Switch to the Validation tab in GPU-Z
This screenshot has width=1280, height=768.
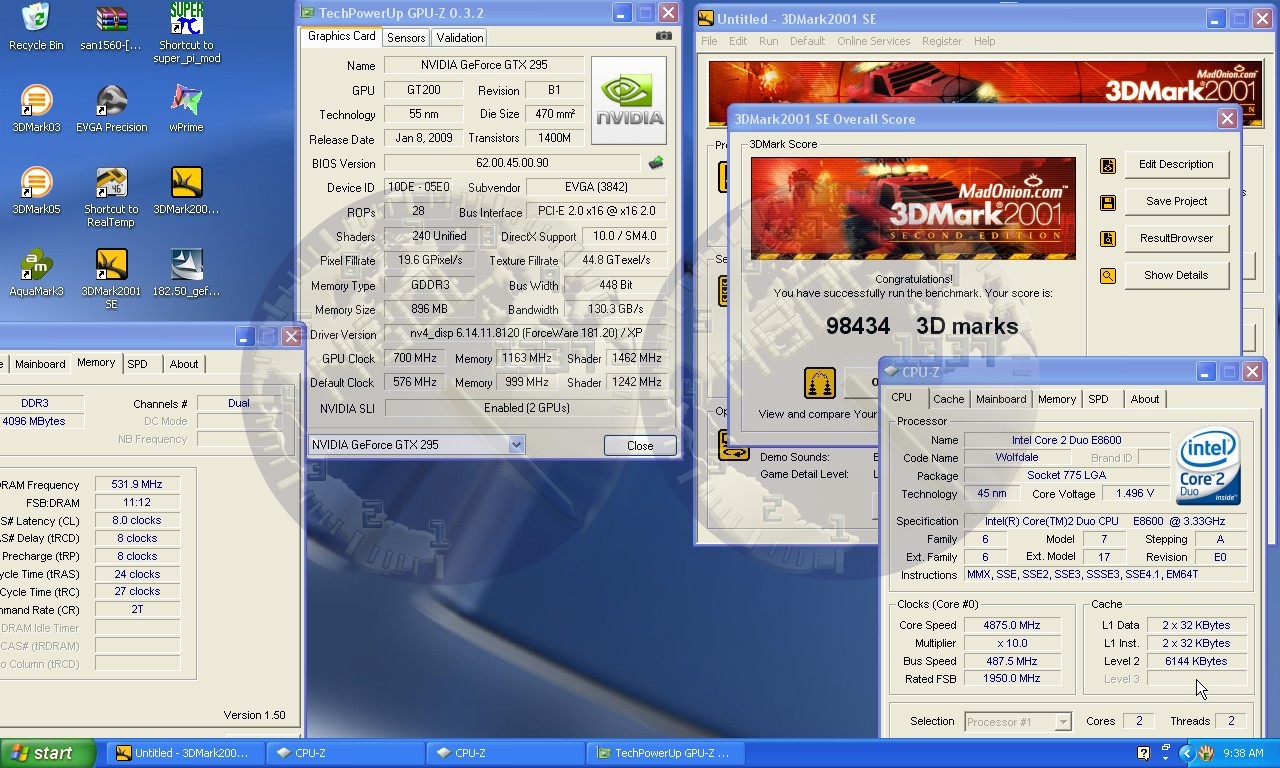click(460, 37)
